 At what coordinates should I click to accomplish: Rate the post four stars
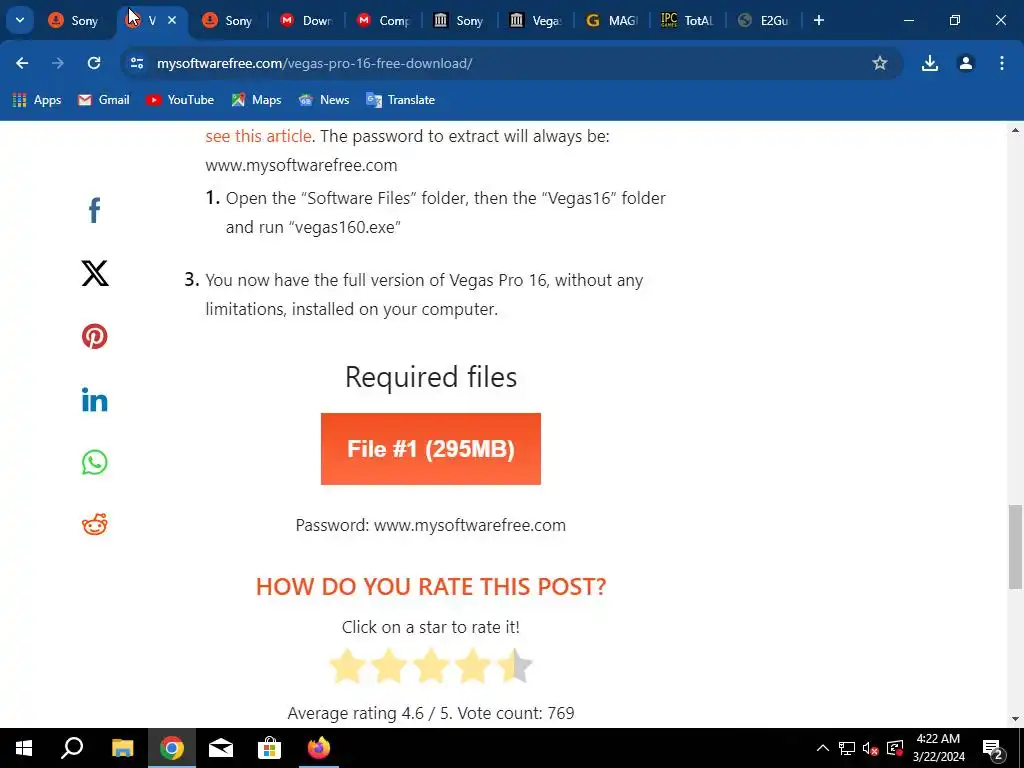472,666
